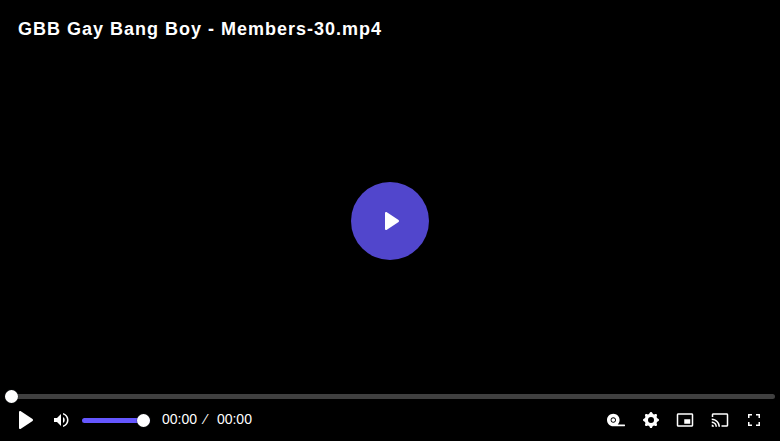Toggle fullscreen mode
Viewport: 780px width, 441px height.
pyautogui.click(x=754, y=420)
